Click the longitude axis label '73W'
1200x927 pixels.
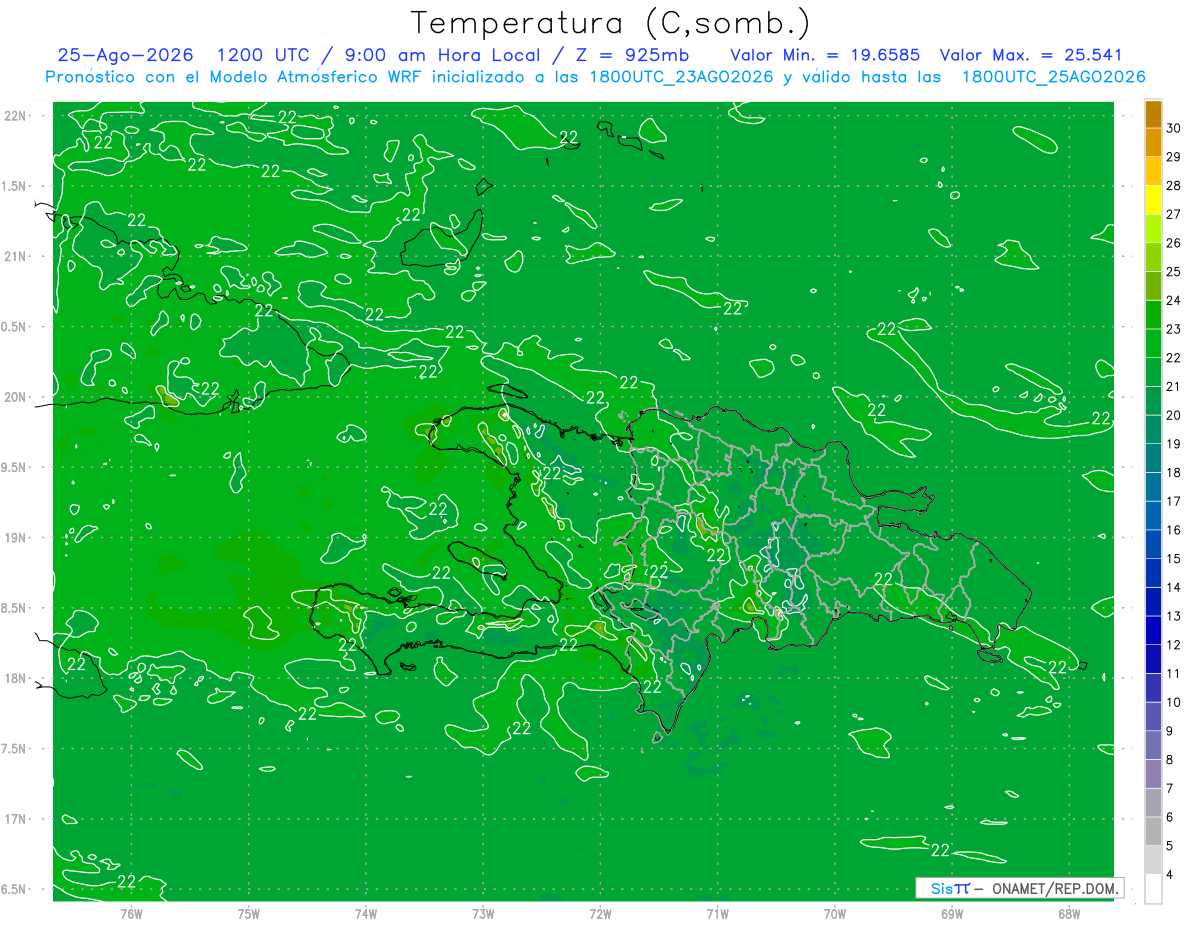483,914
